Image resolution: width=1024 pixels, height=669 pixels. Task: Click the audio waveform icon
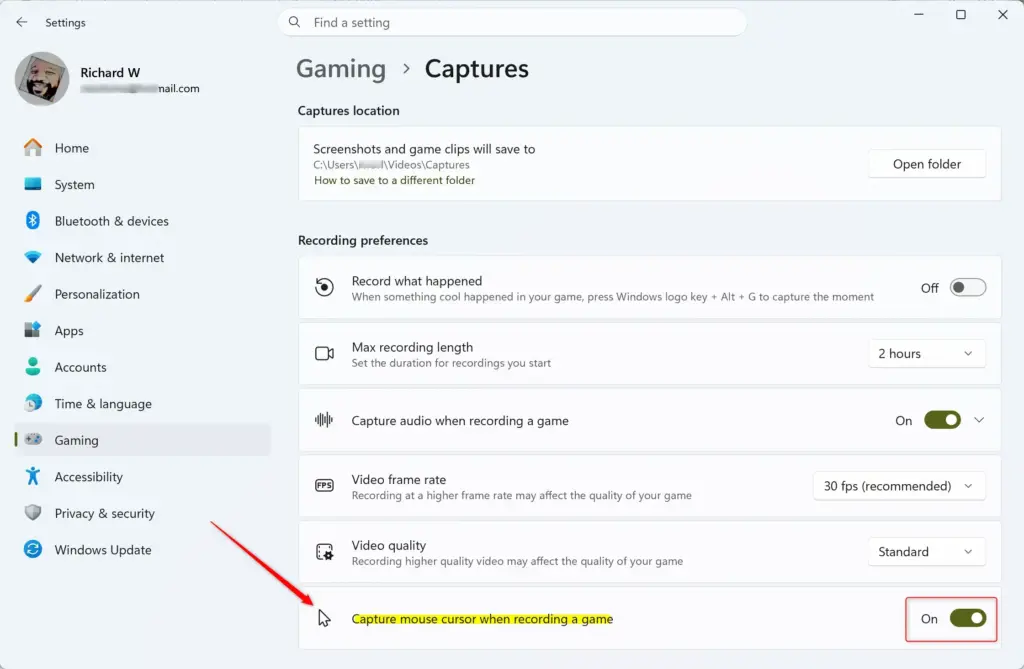(324, 419)
